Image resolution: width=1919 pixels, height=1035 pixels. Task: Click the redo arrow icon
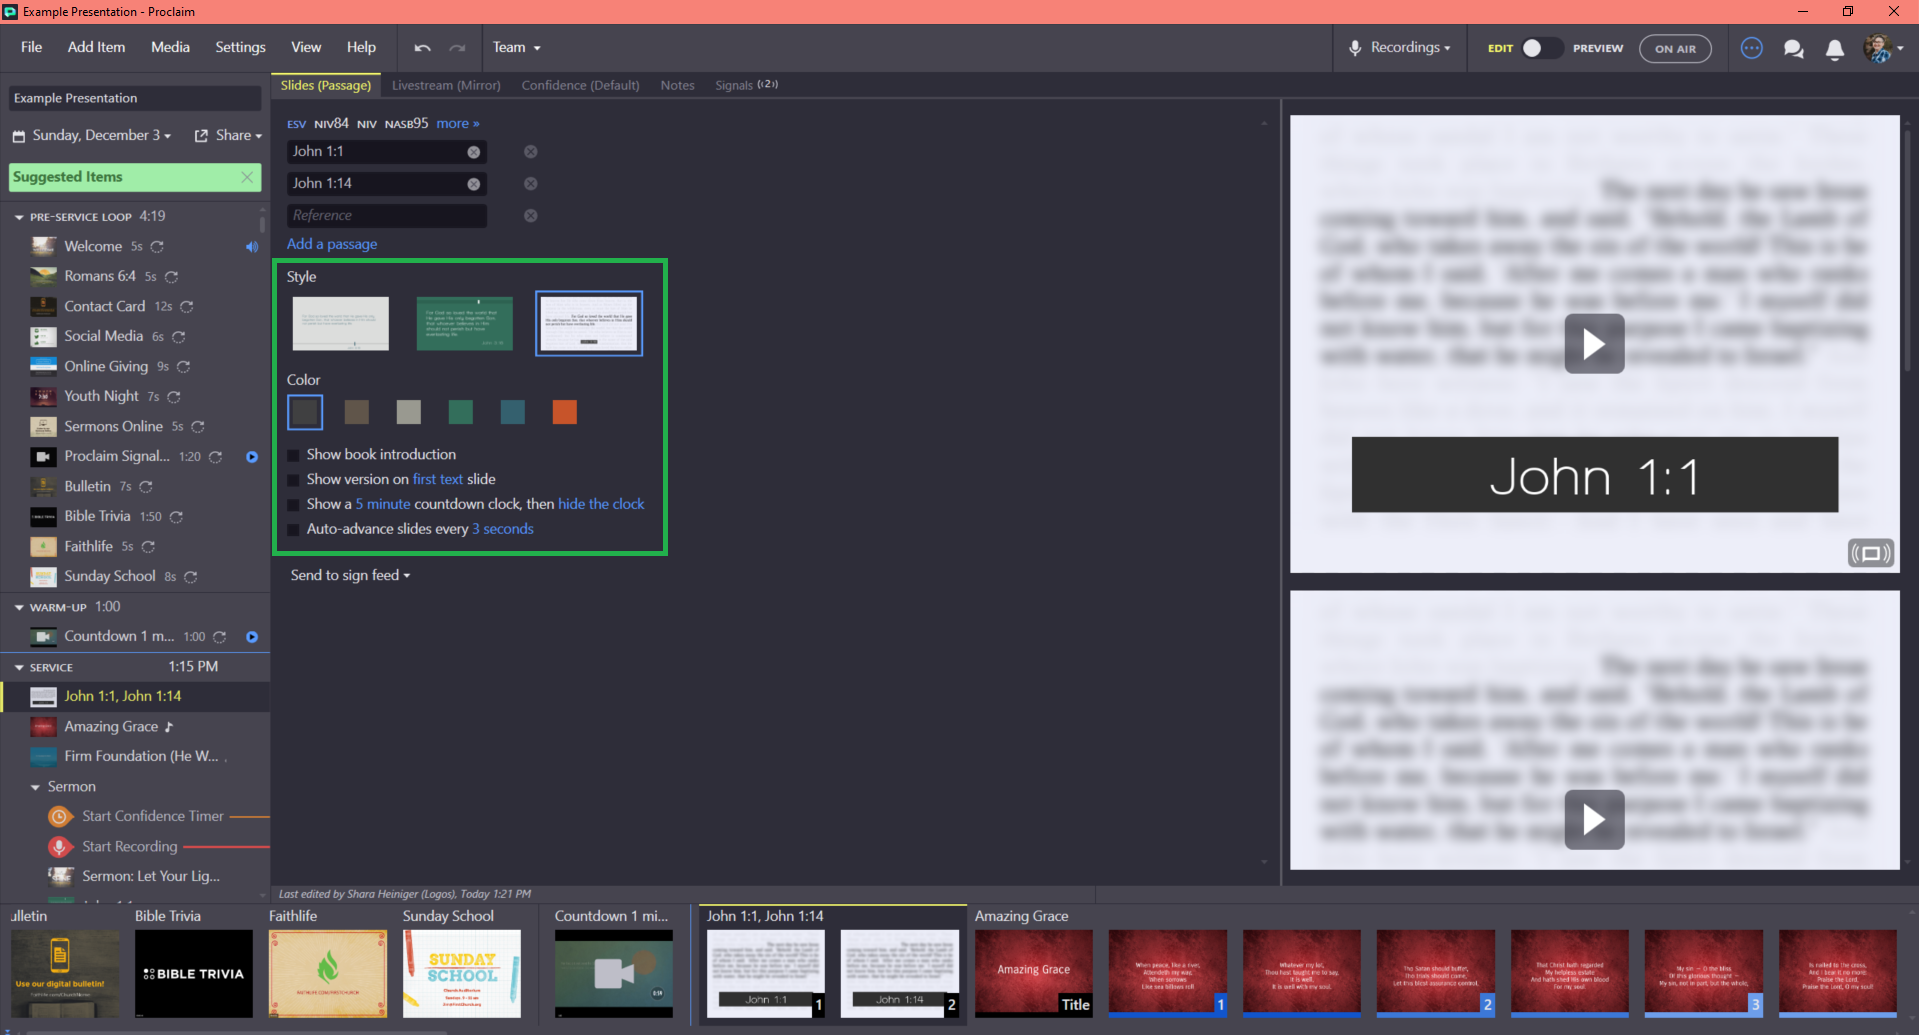coord(457,48)
